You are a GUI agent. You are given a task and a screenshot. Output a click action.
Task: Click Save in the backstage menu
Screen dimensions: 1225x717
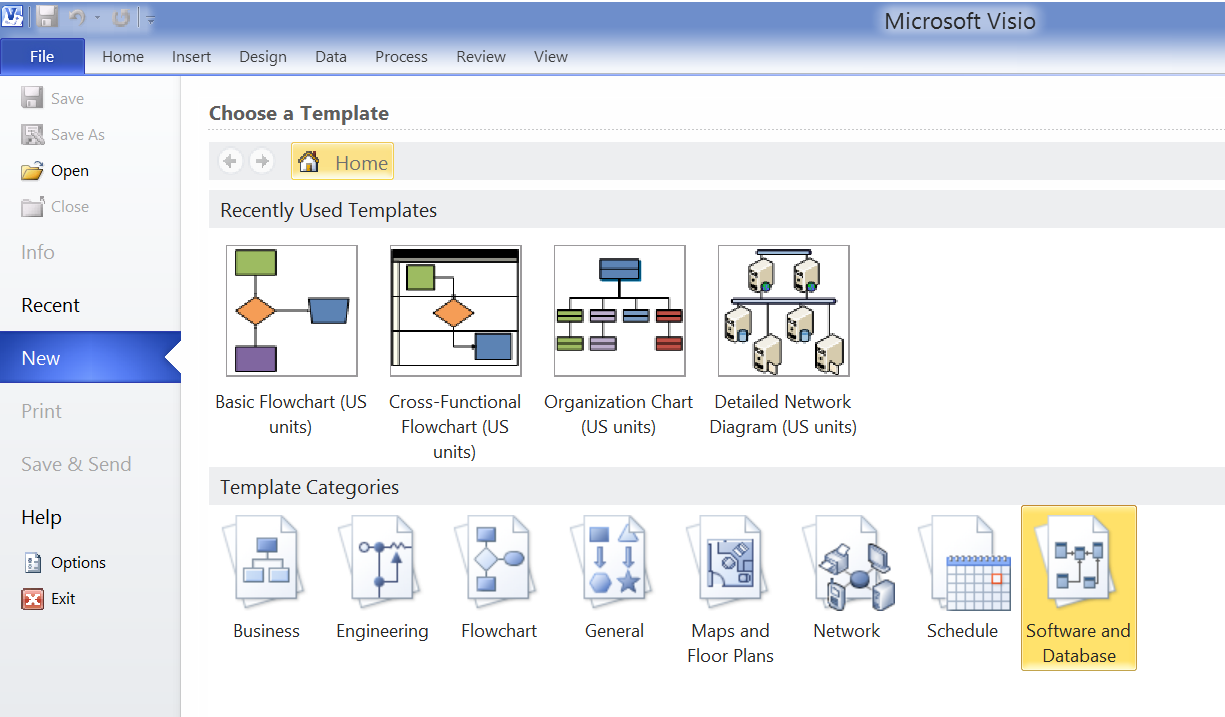pyautogui.click(x=54, y=99)
